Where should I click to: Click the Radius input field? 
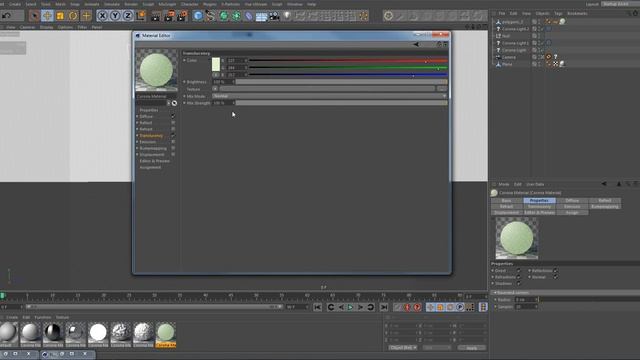[x=526, y=300]
